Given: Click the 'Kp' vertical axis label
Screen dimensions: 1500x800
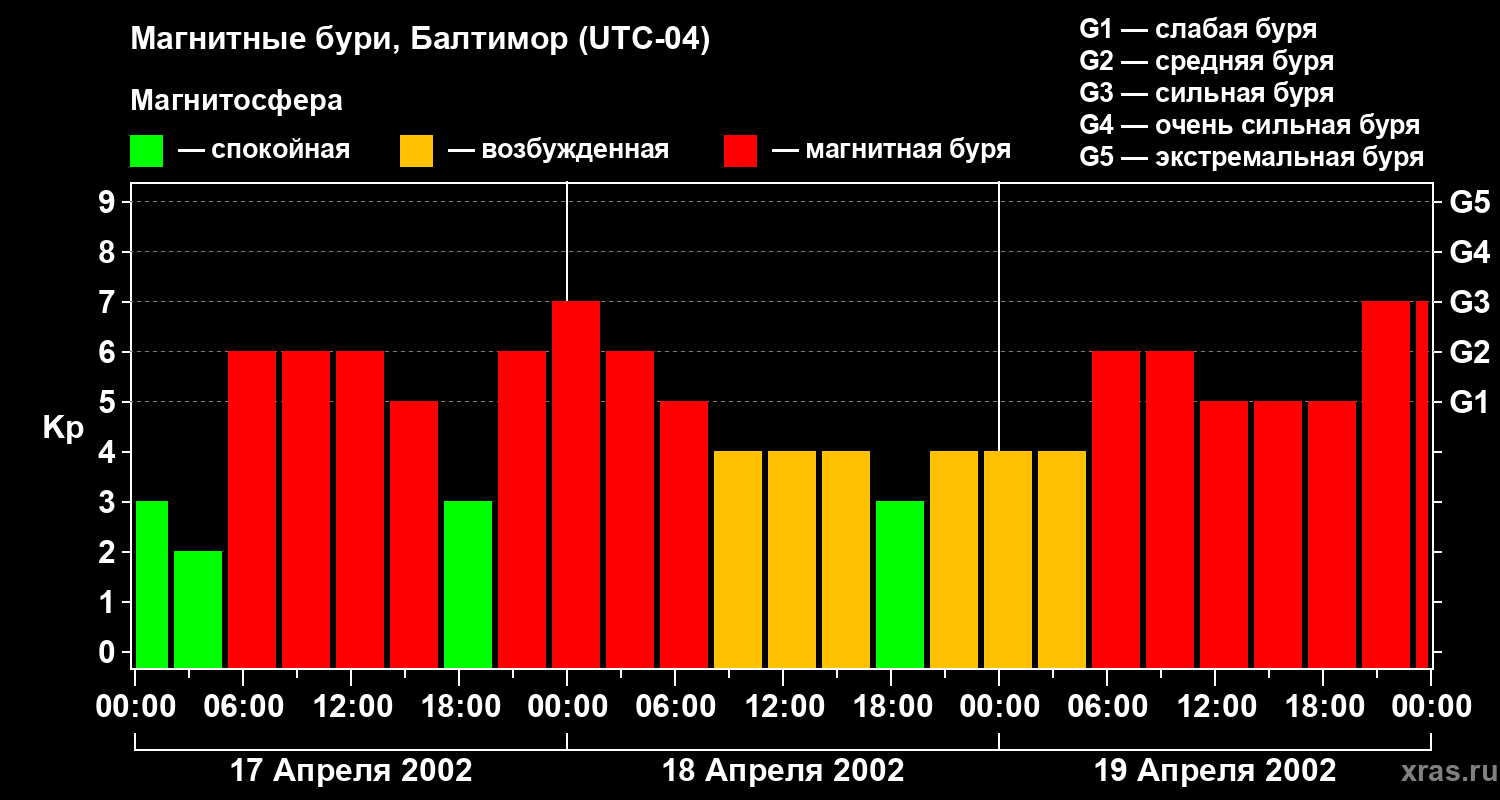Looking at the screenshot, I should pos(63,427).
